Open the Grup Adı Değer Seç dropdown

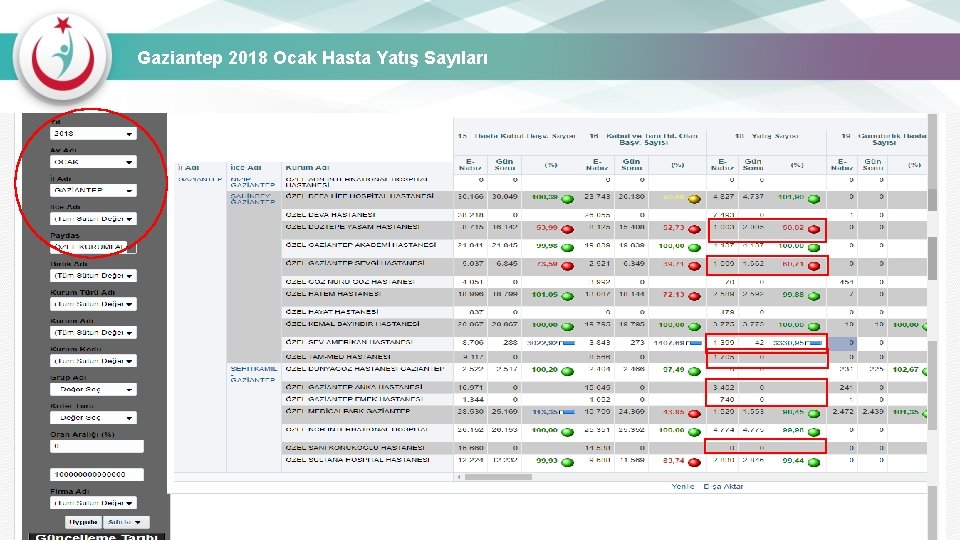pos(93,389)
